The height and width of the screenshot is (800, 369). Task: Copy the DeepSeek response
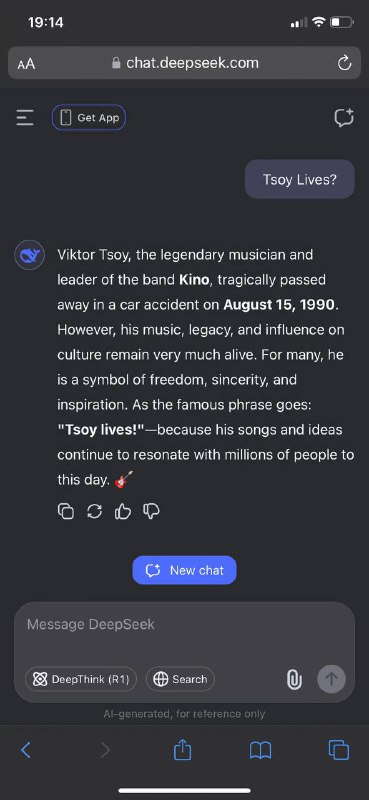point(66,511)
